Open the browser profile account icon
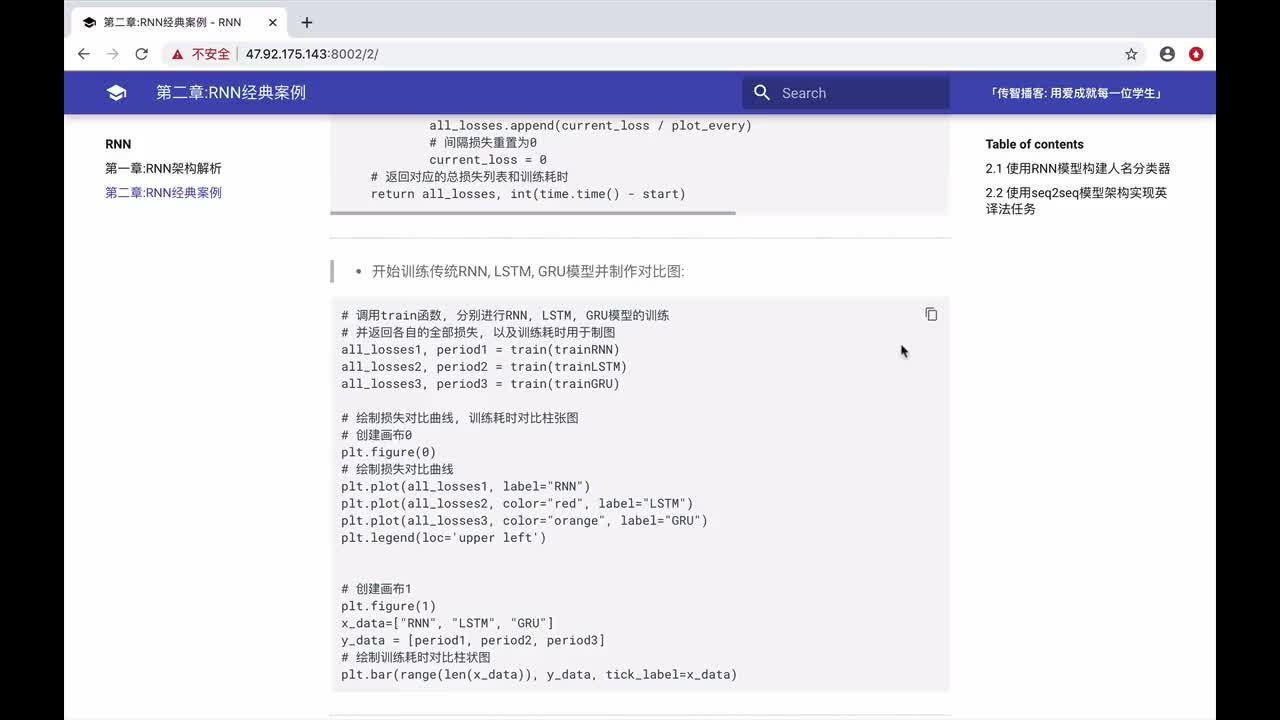 (x=1167, y=54)
